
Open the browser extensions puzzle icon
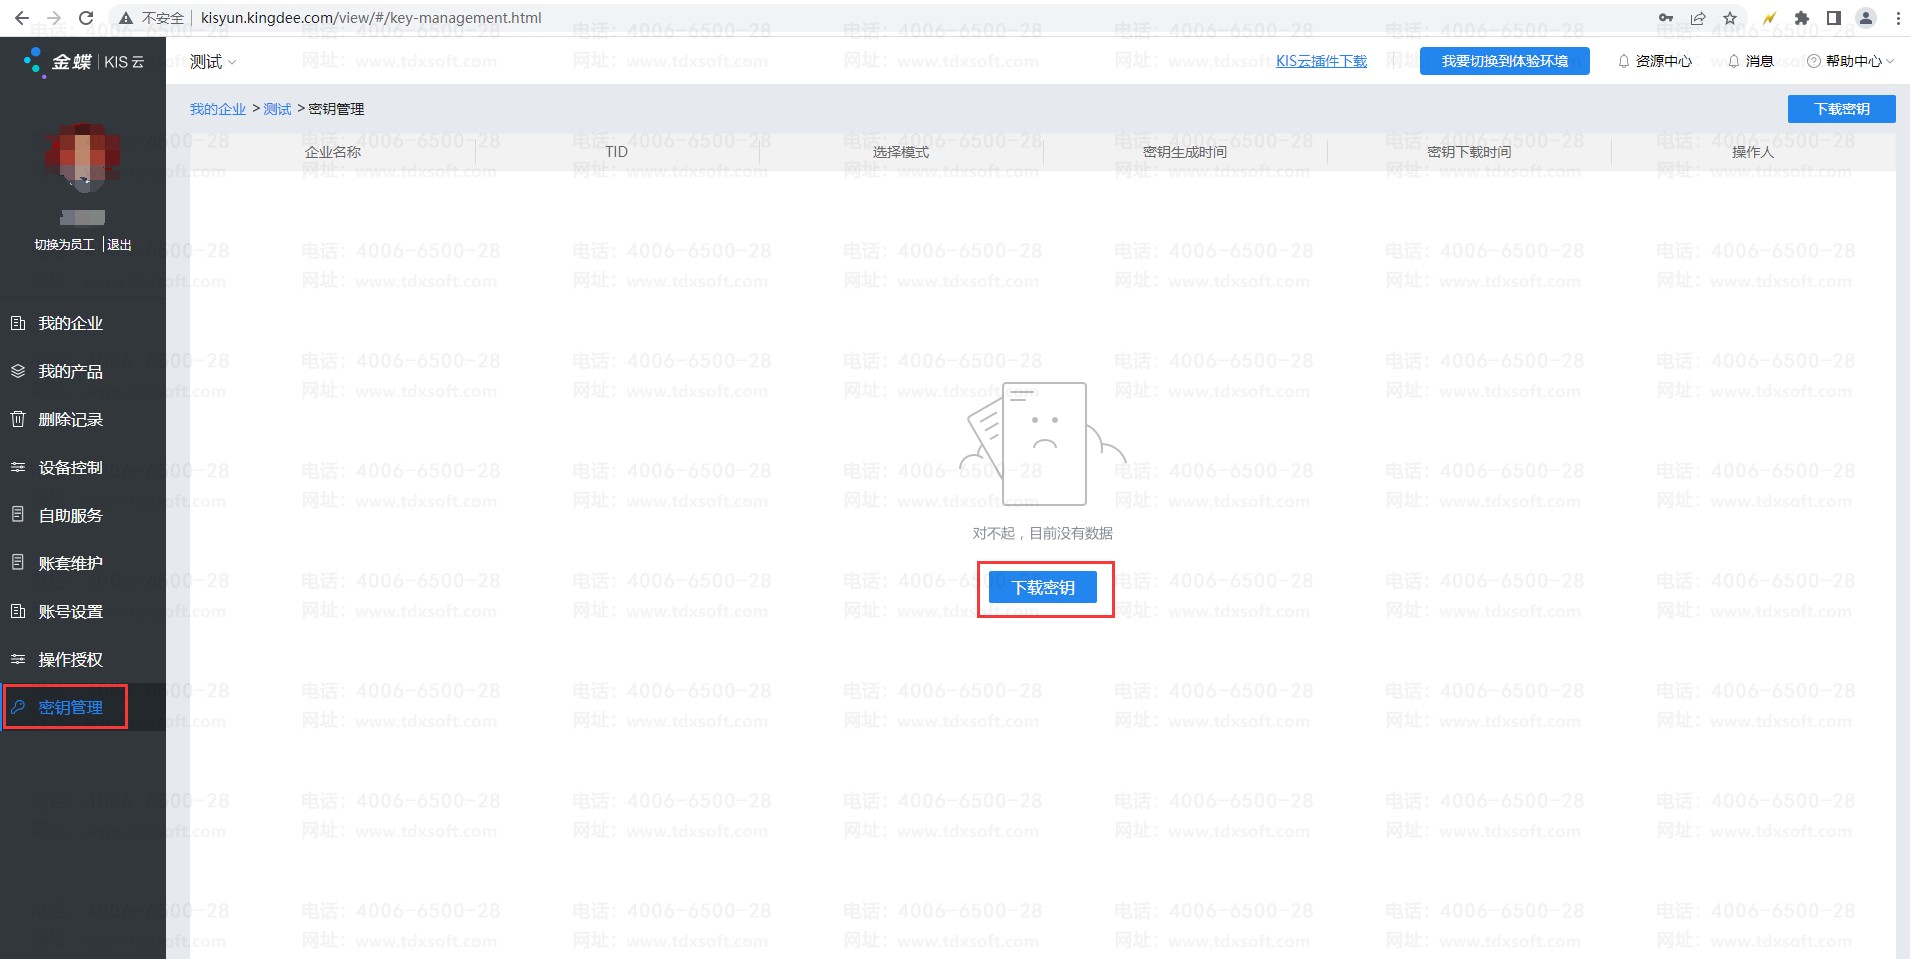click(1802, 18)
